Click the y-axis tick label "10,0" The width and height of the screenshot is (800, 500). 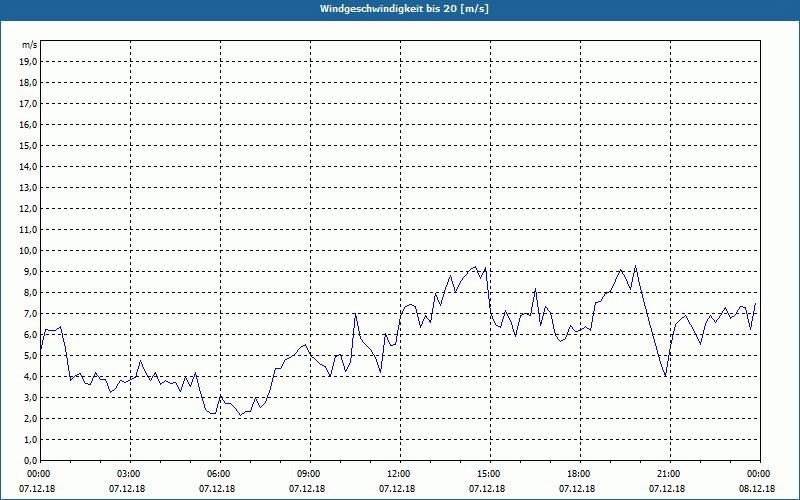point(28,251)
